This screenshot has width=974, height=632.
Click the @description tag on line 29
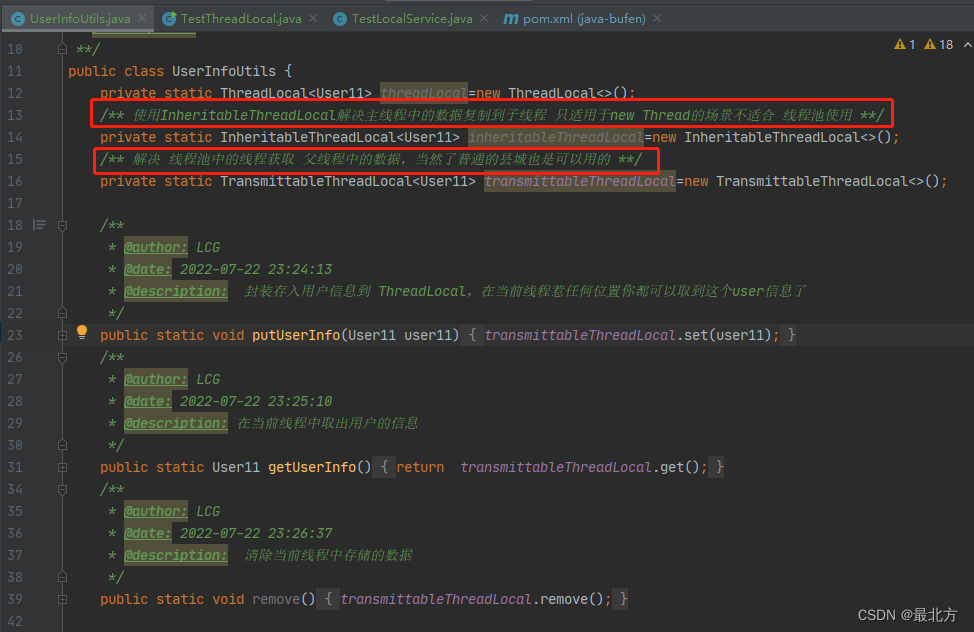click(x=176, y=423)
